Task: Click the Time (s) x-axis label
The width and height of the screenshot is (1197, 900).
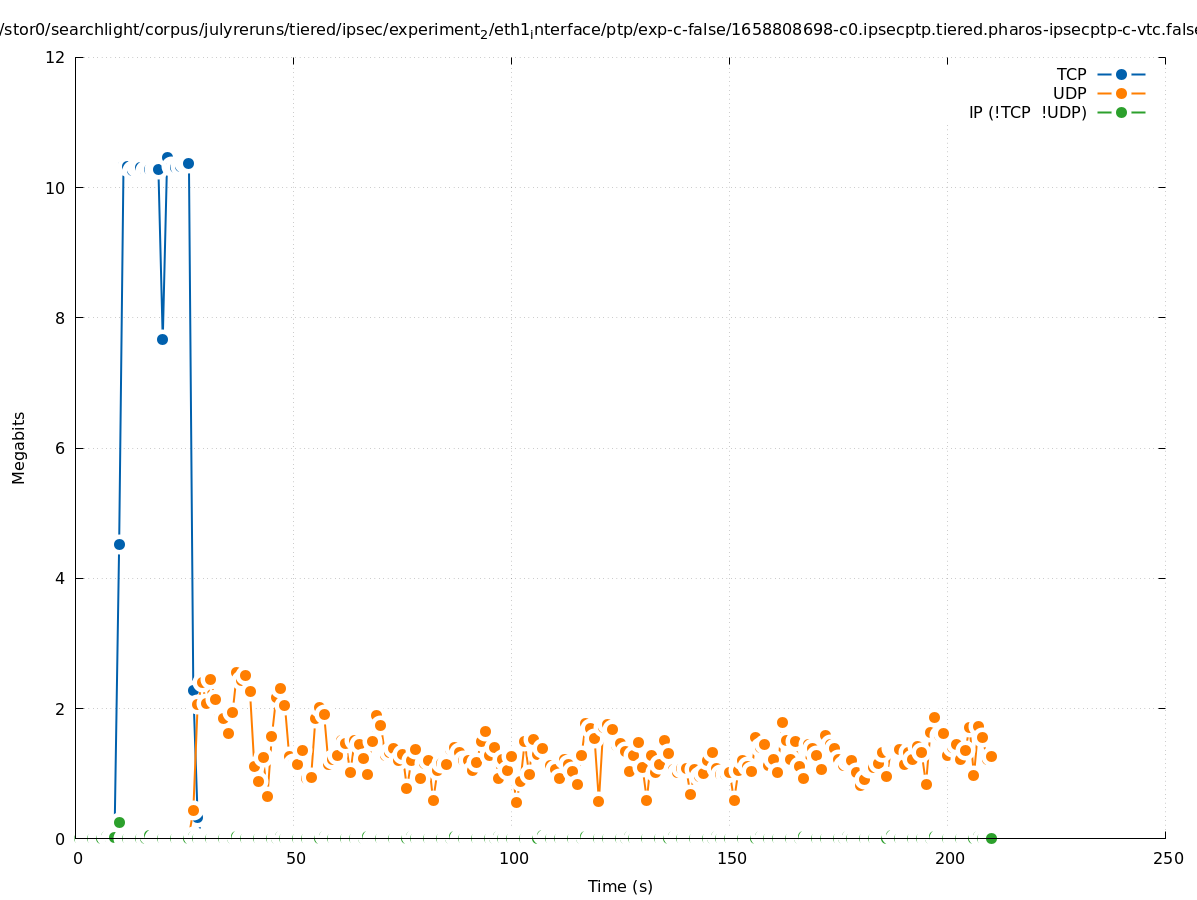Action: pyautogui.click(x=620, y=886)
